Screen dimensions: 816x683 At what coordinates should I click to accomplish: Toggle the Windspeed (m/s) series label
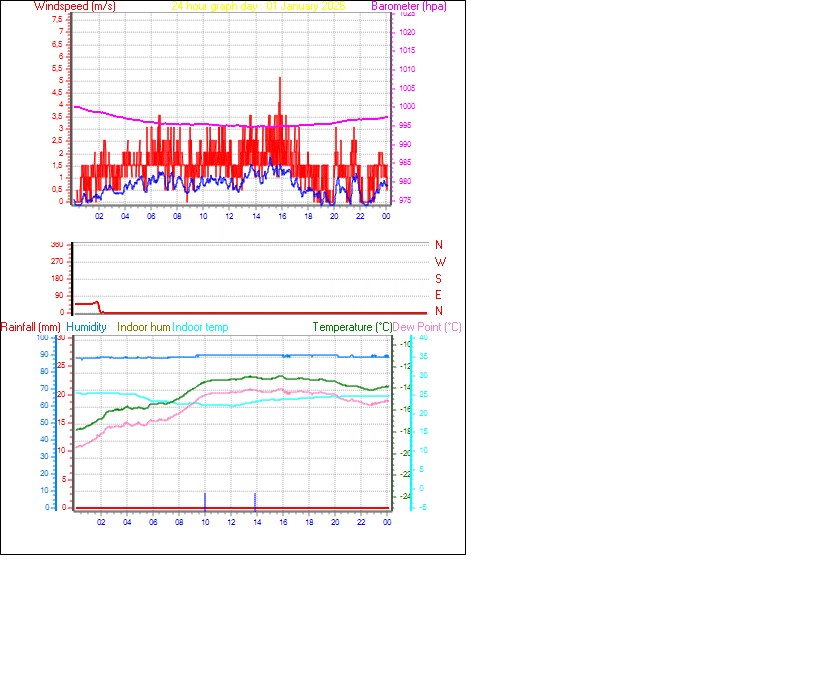tap(74, 6)
